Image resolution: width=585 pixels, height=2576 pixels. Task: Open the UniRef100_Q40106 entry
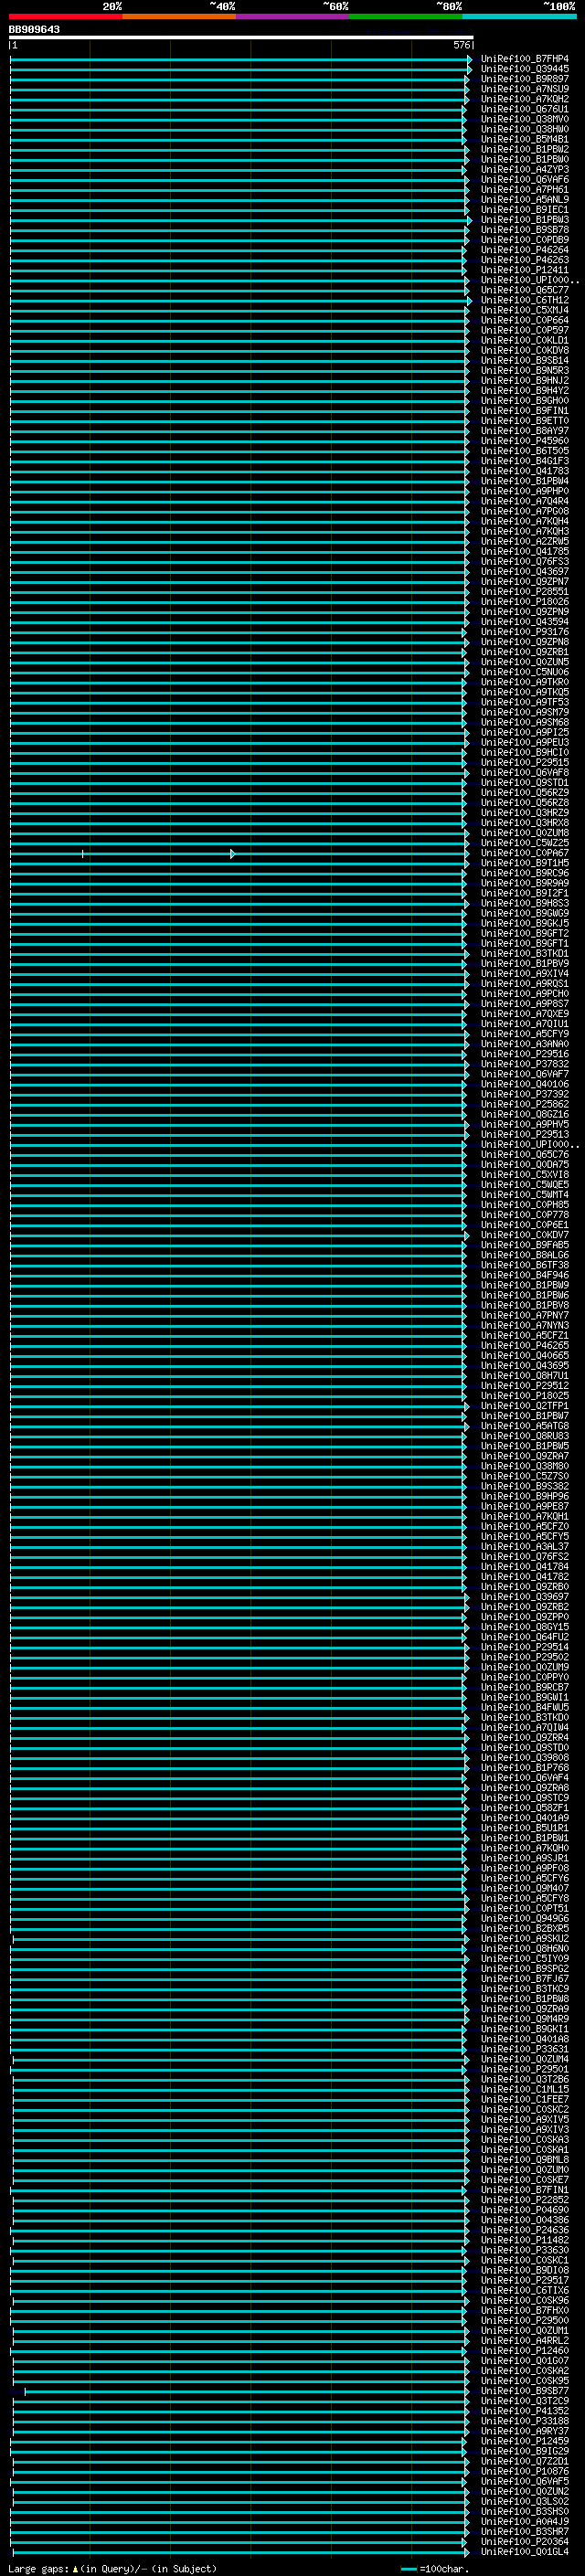coord(524,1084)
